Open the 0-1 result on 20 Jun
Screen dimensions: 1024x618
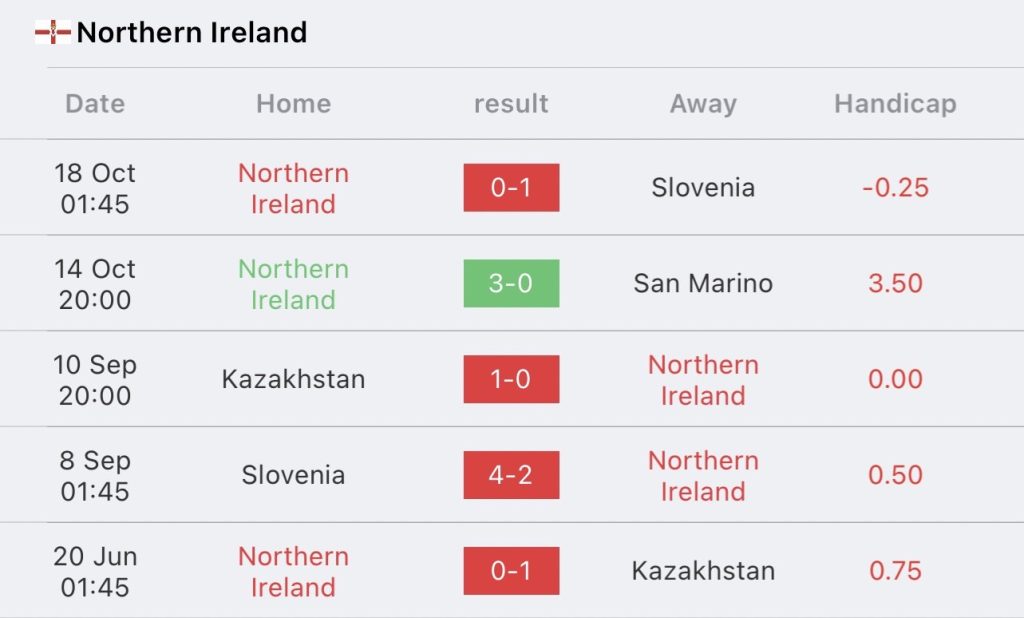(511, 571)
